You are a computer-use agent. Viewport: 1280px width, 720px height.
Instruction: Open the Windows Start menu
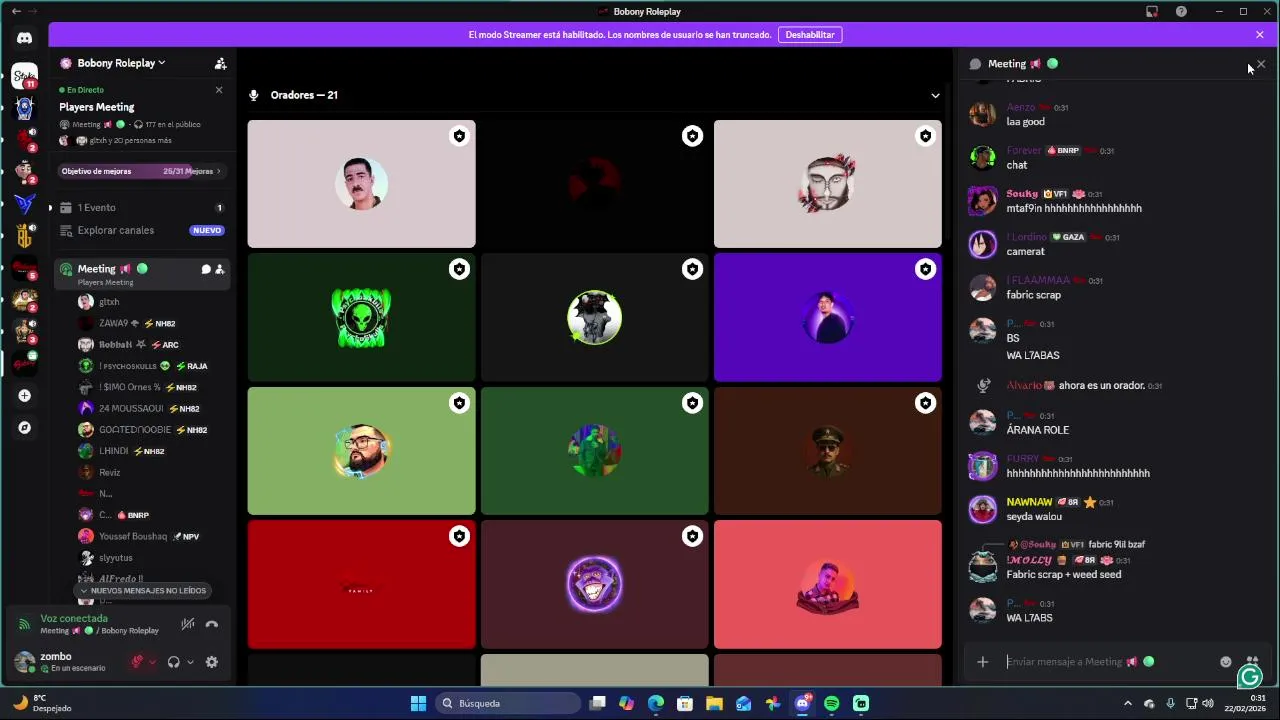coord(418,703)
